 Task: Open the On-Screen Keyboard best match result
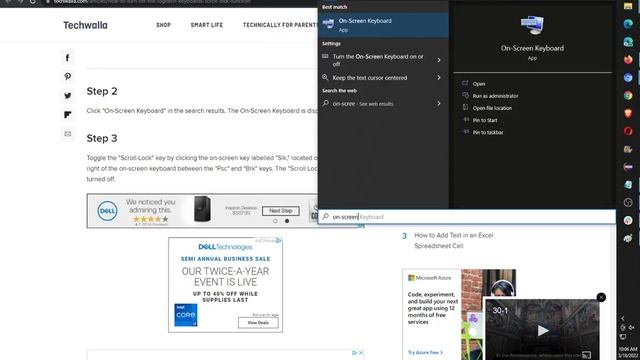point(383,25)
